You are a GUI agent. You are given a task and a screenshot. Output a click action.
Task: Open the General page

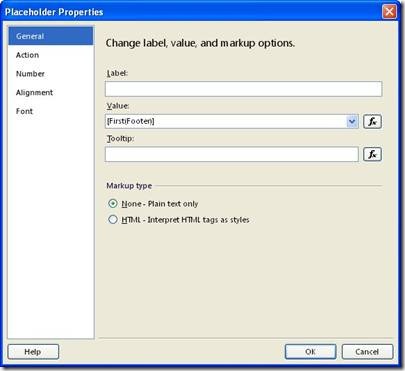coord(51,36)
